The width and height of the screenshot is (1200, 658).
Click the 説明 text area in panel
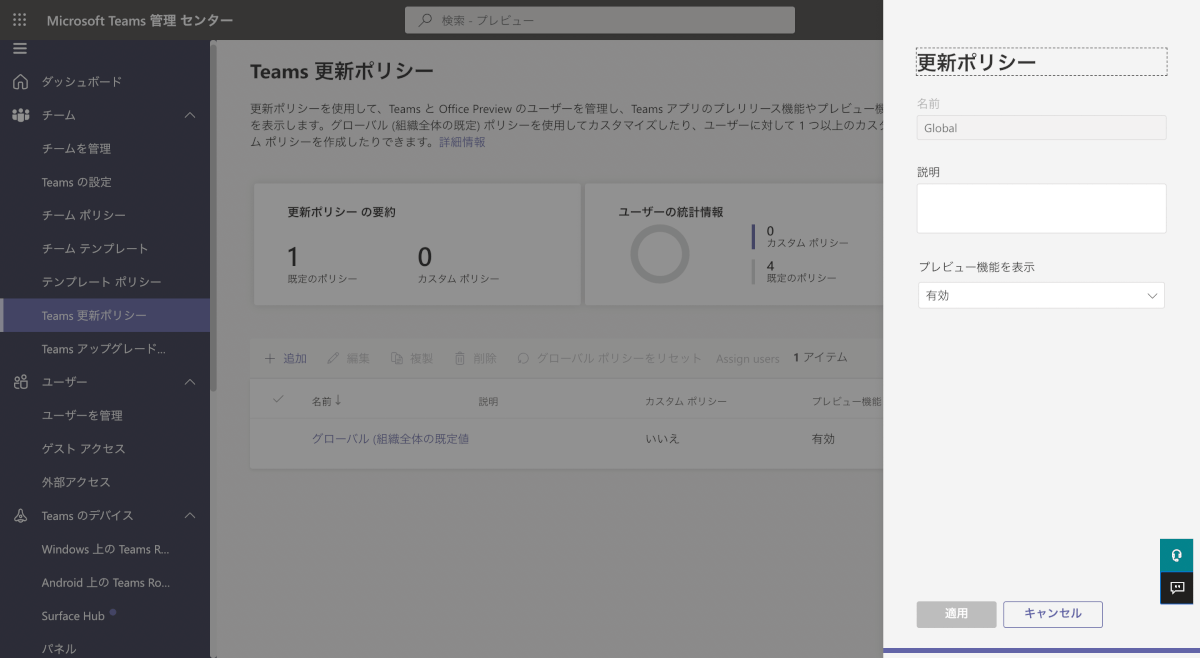click(1041, 208)
